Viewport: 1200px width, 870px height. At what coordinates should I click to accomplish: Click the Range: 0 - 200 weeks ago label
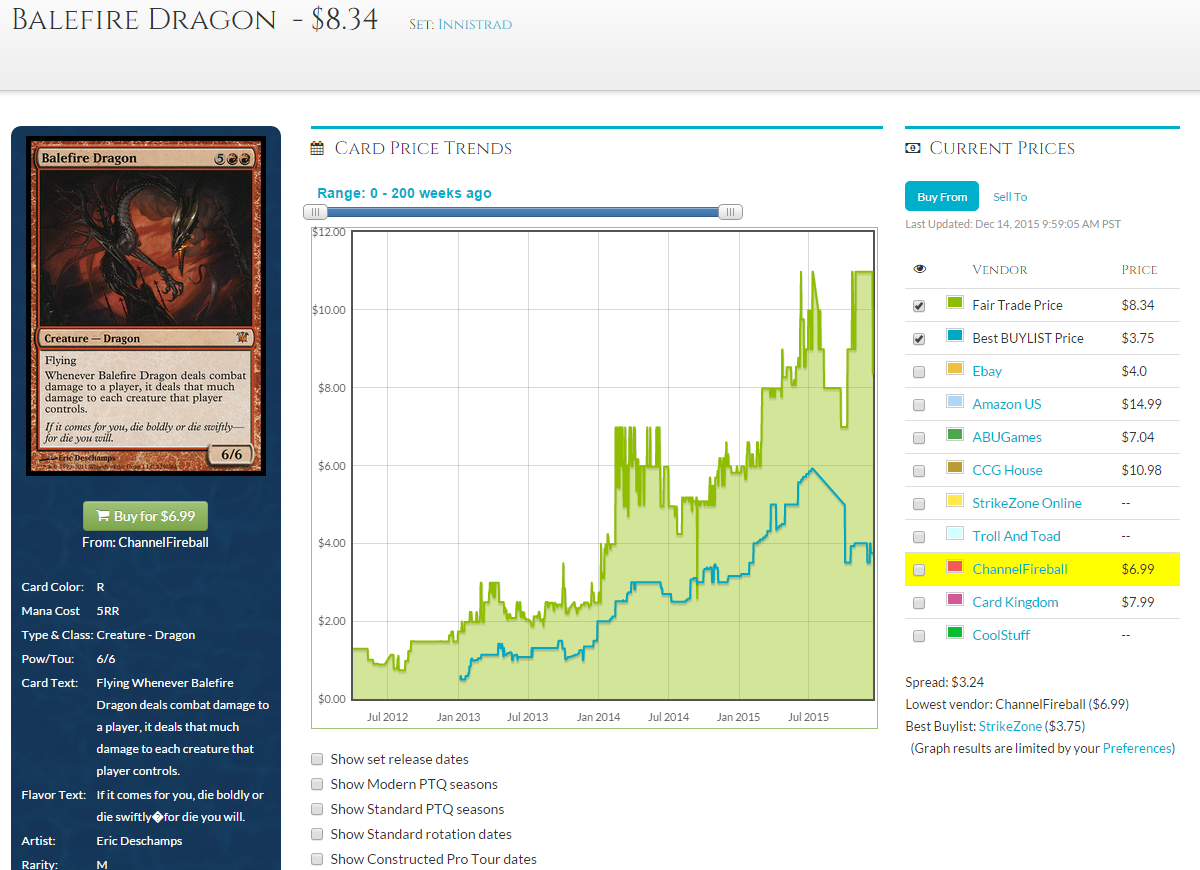[x=404, y=193]
